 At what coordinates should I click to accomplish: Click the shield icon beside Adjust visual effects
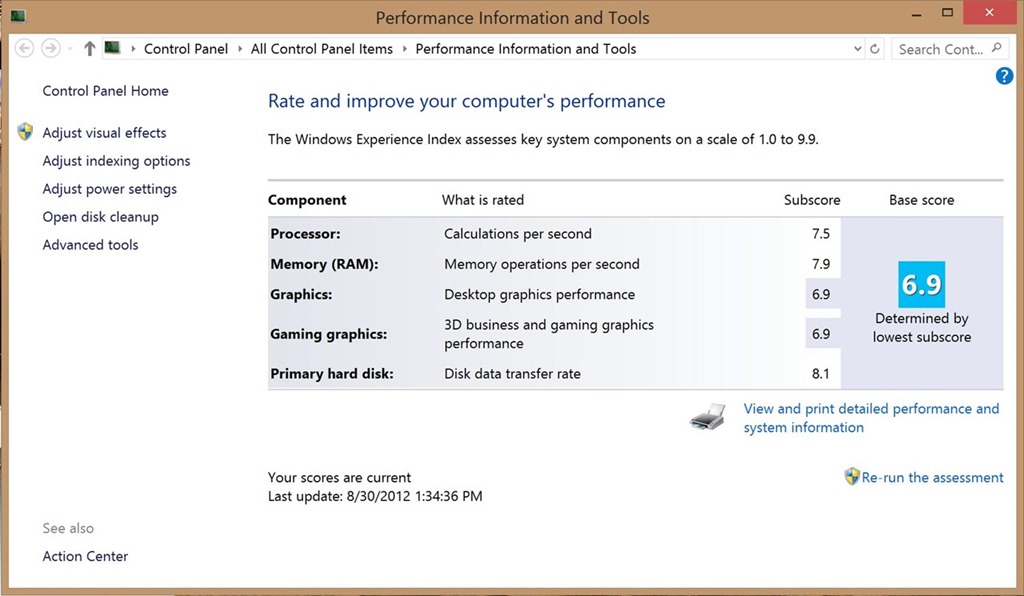click(25, 132)
